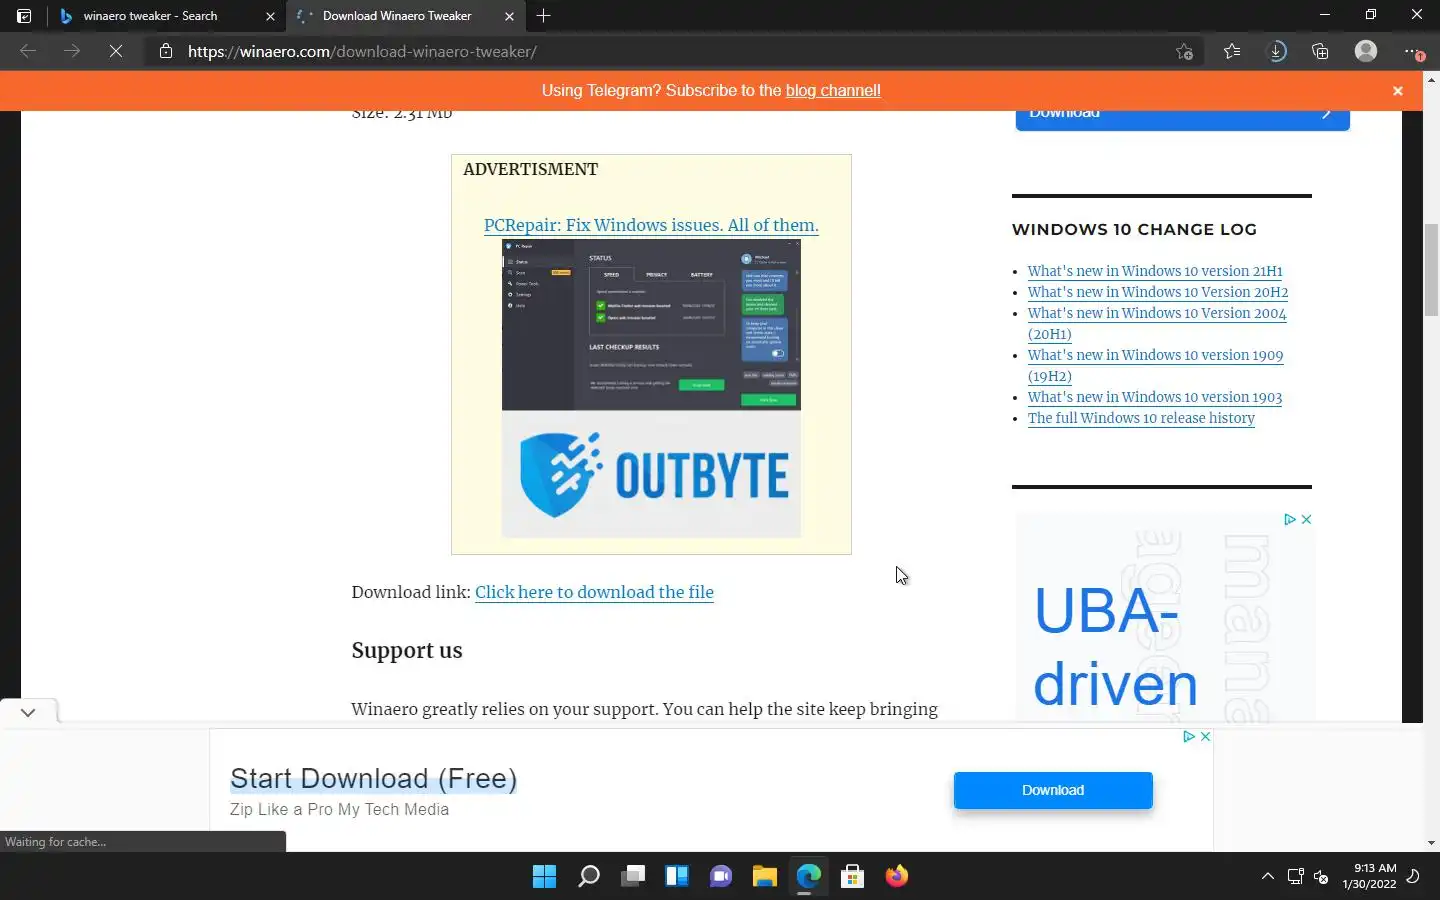Open taskbar Search
Viewport: 1440px width, 900px height.
tap(589, 876)
